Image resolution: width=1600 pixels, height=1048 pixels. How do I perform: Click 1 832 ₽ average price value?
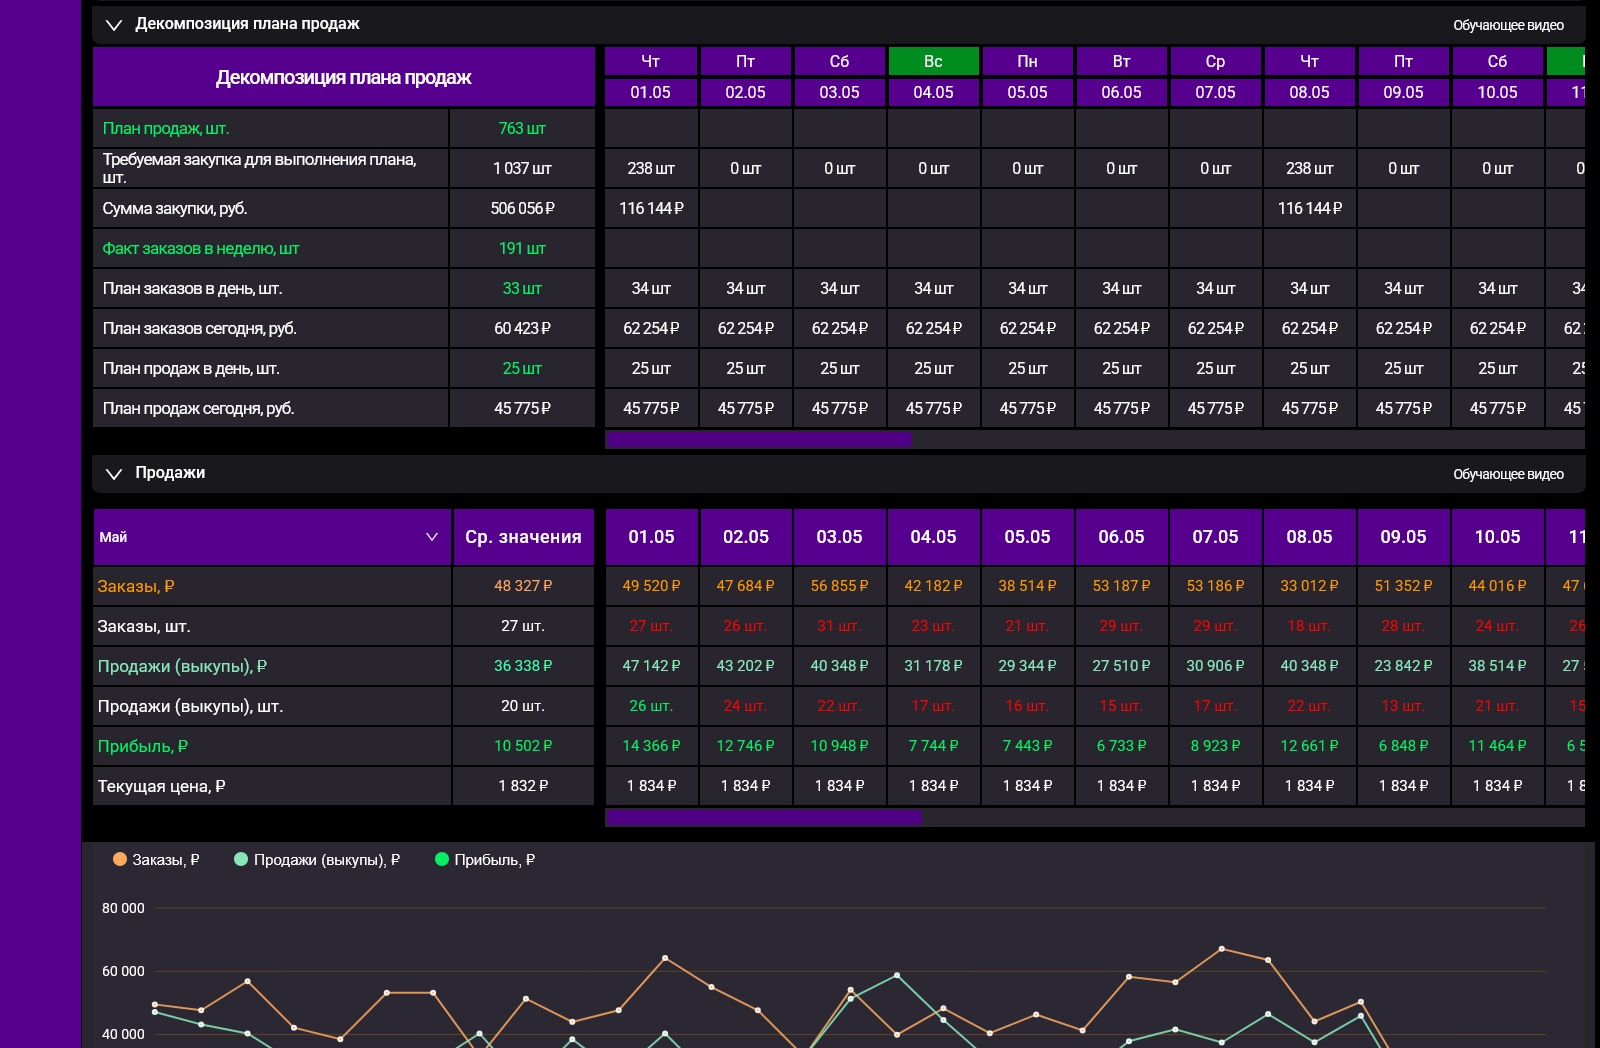point(523,786)
